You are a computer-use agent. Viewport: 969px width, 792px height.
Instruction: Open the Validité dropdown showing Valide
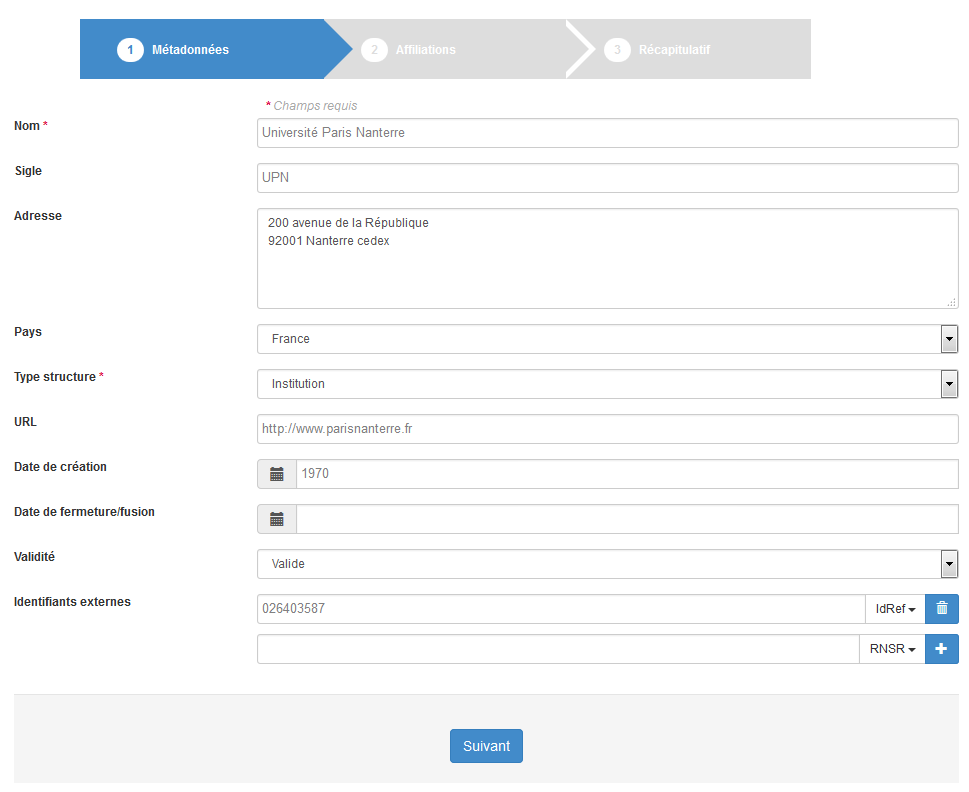click(x=607, y=564)
